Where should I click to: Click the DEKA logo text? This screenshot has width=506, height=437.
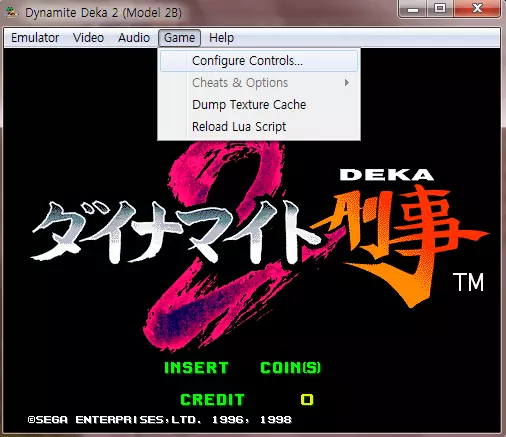387,175
